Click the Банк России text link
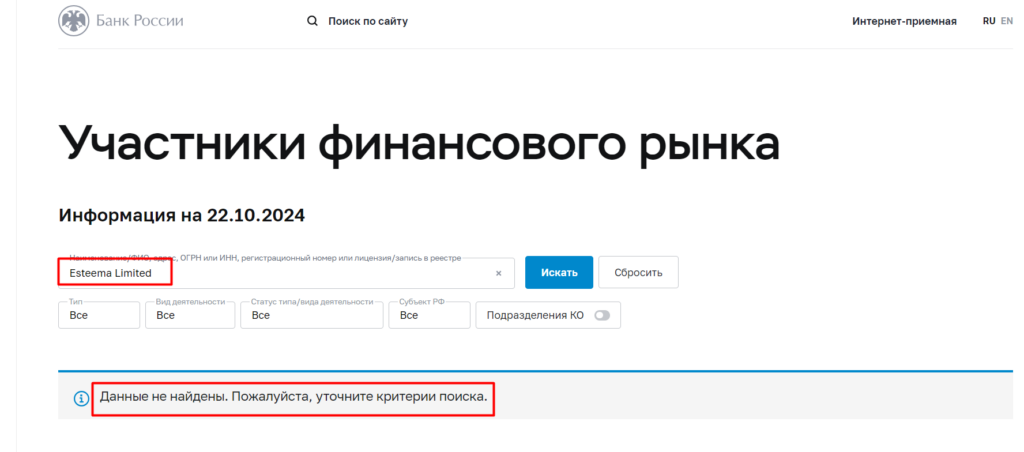Screen dimensions: 1024x452 (140, 21)
